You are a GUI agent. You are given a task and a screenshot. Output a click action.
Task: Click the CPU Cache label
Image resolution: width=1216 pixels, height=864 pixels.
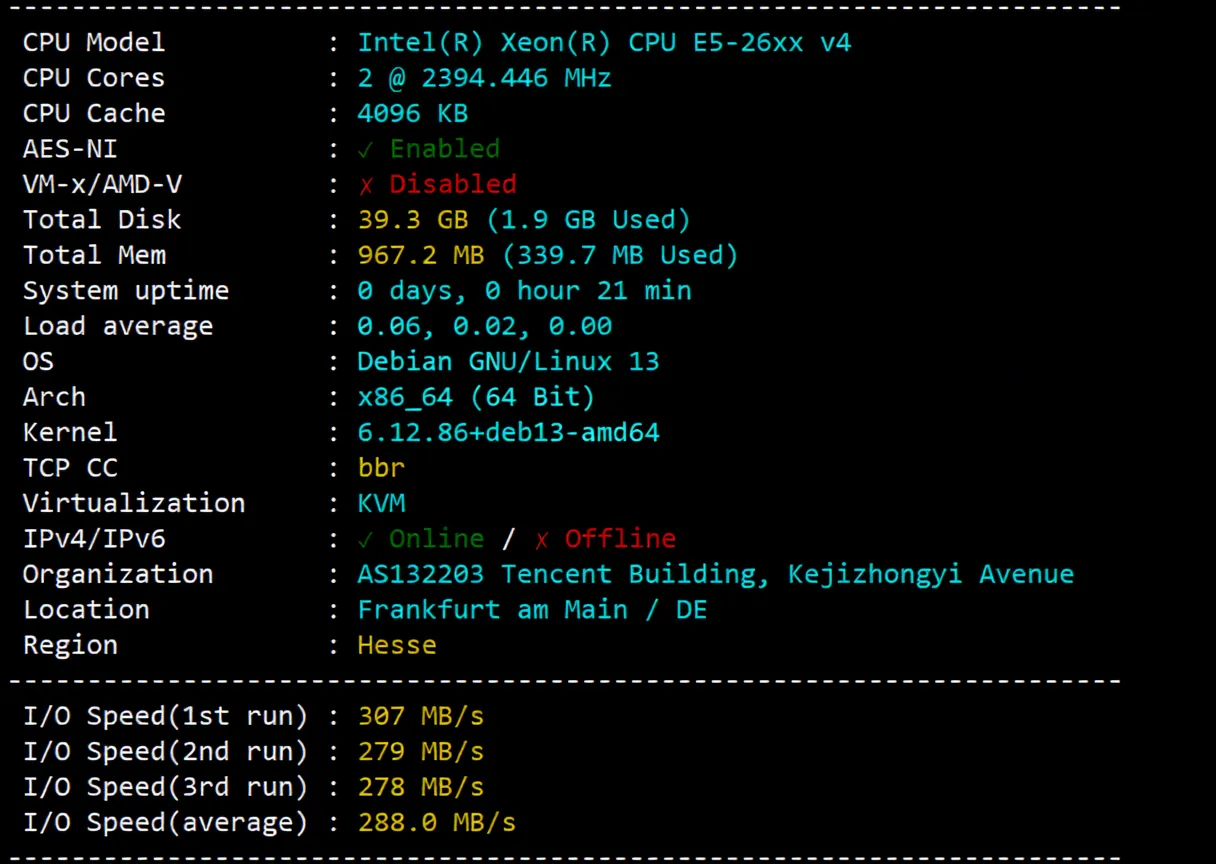(x=94, y=113)
